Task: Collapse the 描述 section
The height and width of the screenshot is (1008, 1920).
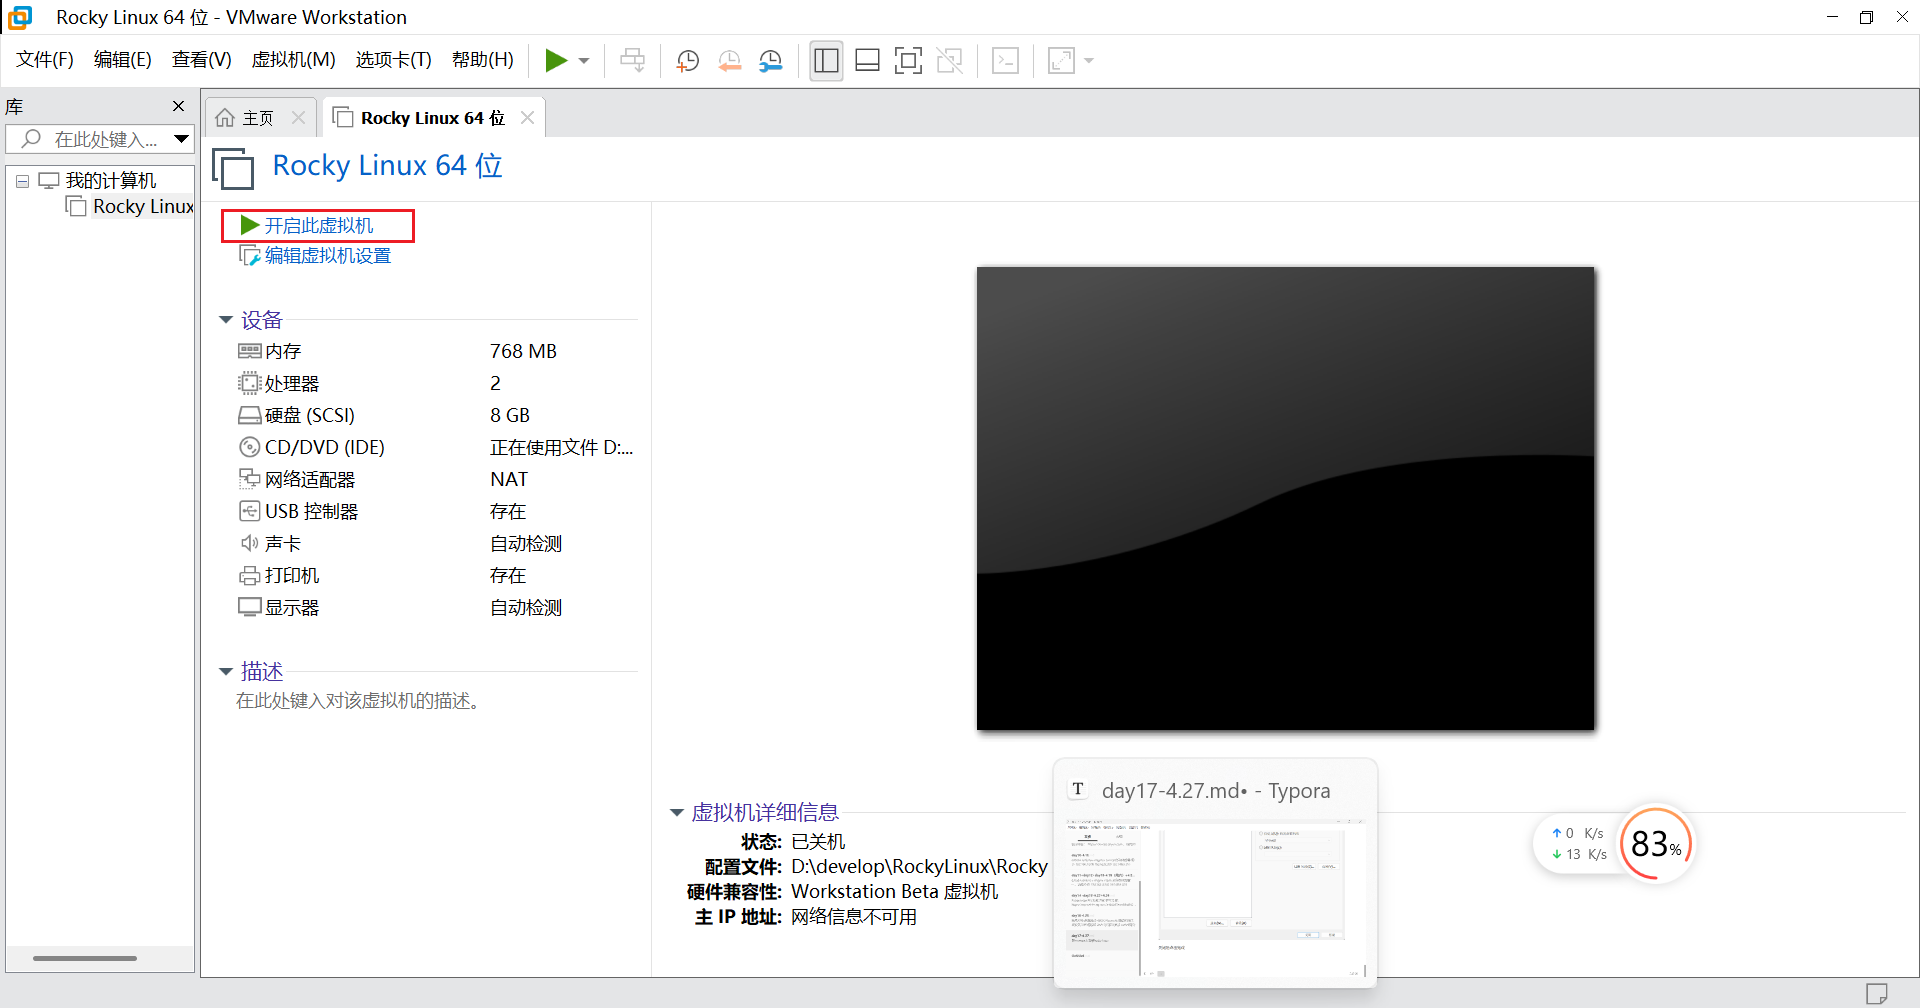Action: point(226,671)
